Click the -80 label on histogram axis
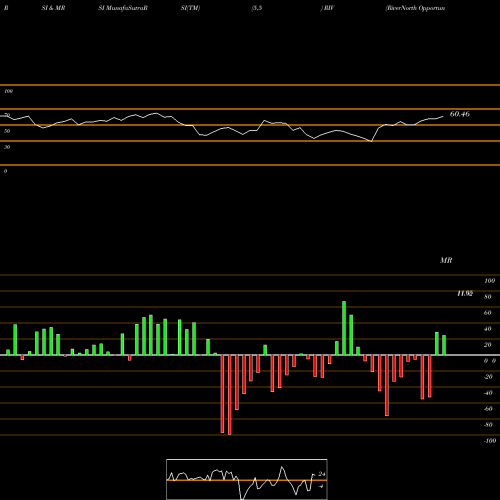The height and width of the screenshot is (500, 500). [488, 425]
